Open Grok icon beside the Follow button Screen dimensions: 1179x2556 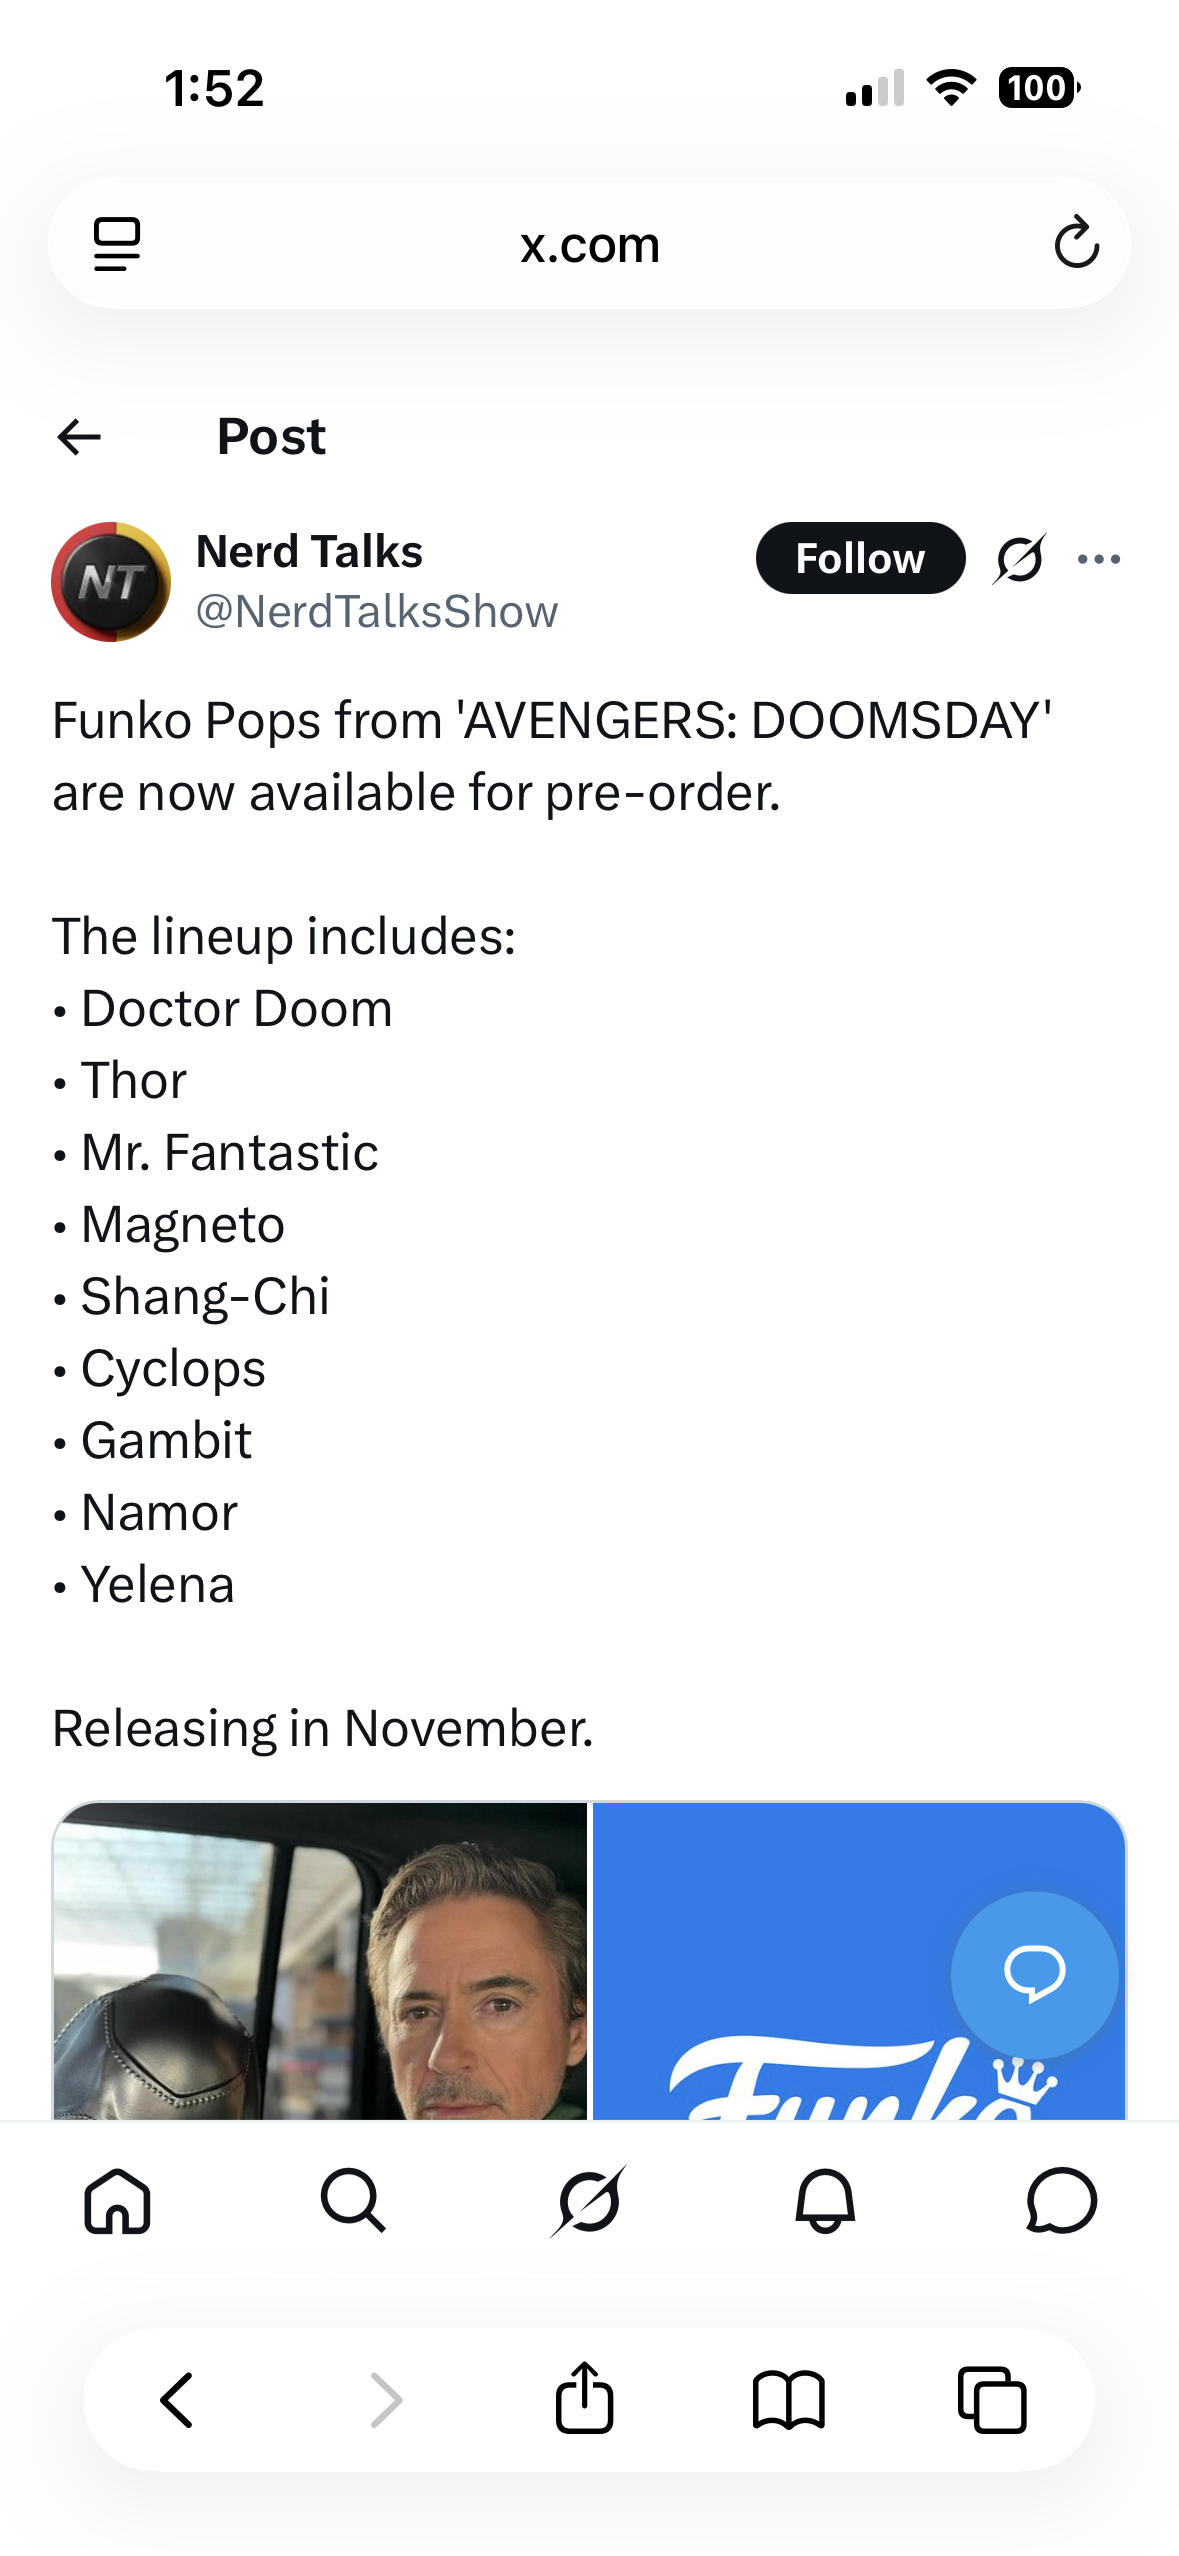[1020, 558]
